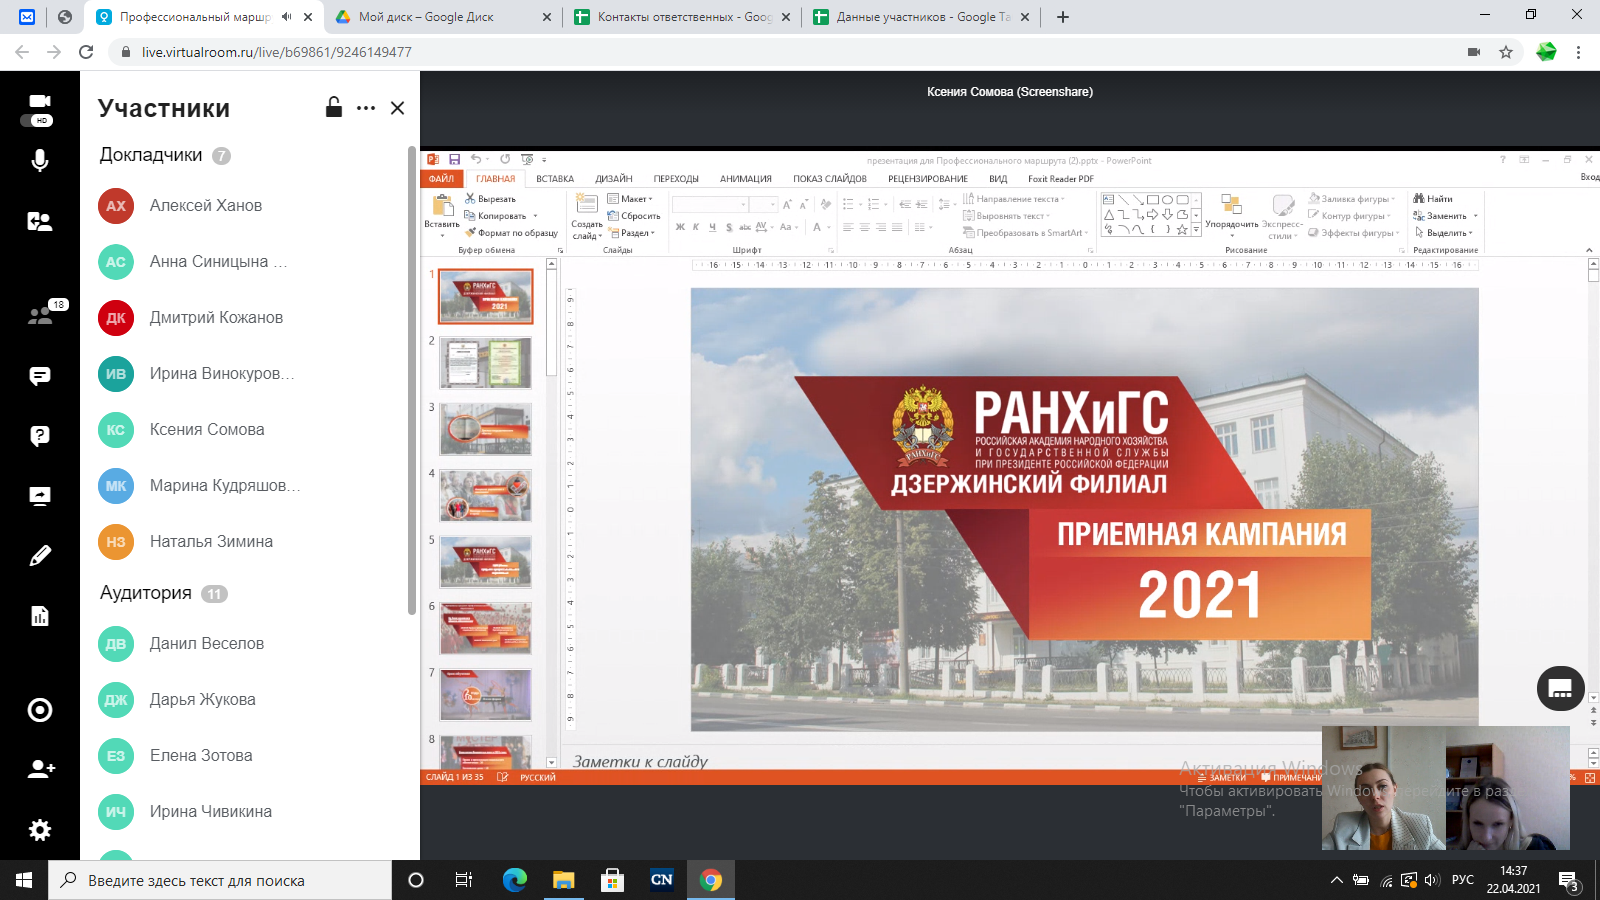Open the questions icon in the sidebar
This screenshot has width=1600, height=900.
click(40, 436)
